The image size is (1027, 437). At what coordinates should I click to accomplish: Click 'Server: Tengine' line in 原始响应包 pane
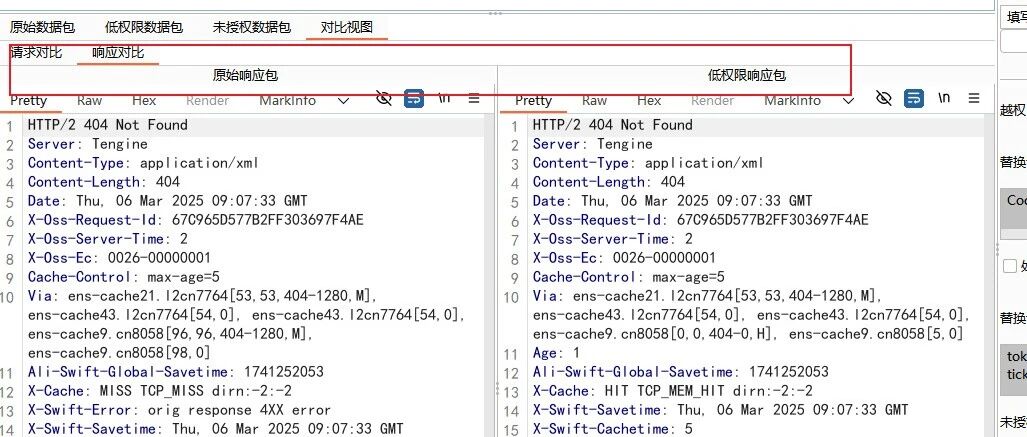88,143
